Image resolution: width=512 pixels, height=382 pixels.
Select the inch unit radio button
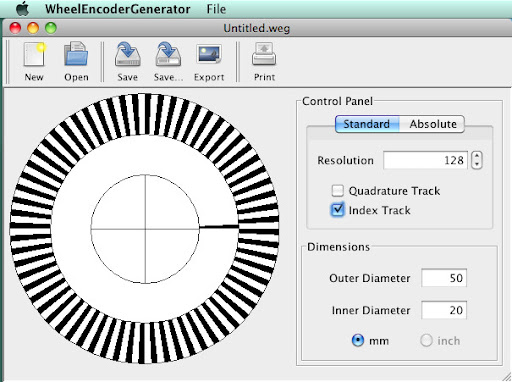(426, 341)
